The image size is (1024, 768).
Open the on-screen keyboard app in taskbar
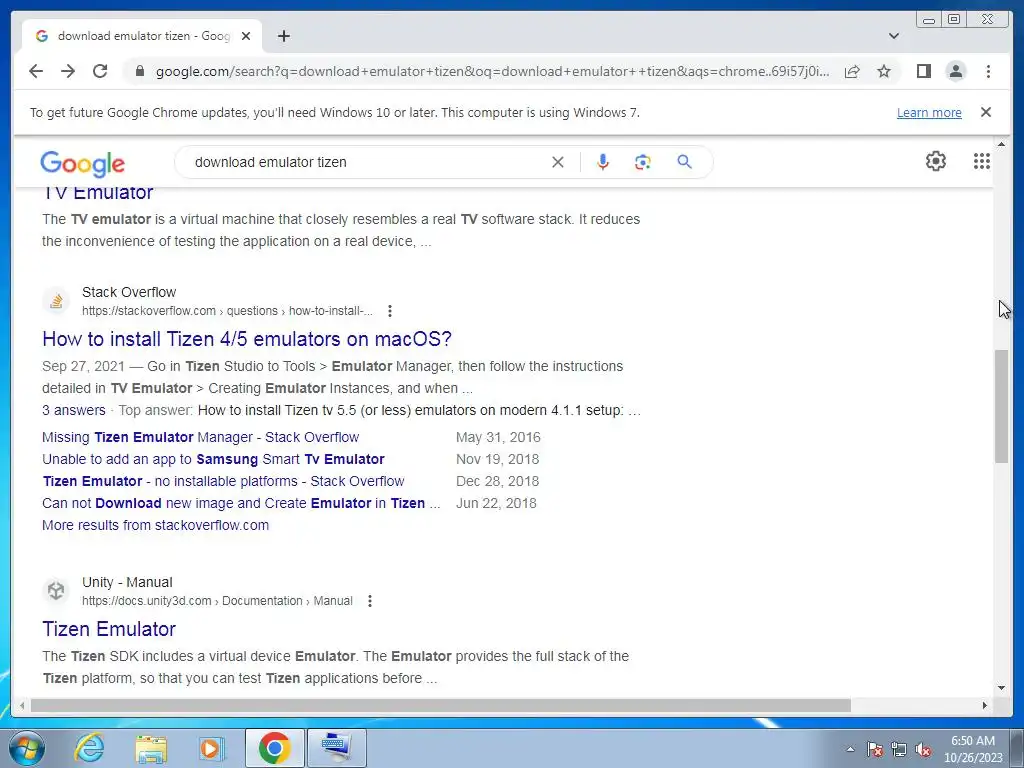coord(336,748)
